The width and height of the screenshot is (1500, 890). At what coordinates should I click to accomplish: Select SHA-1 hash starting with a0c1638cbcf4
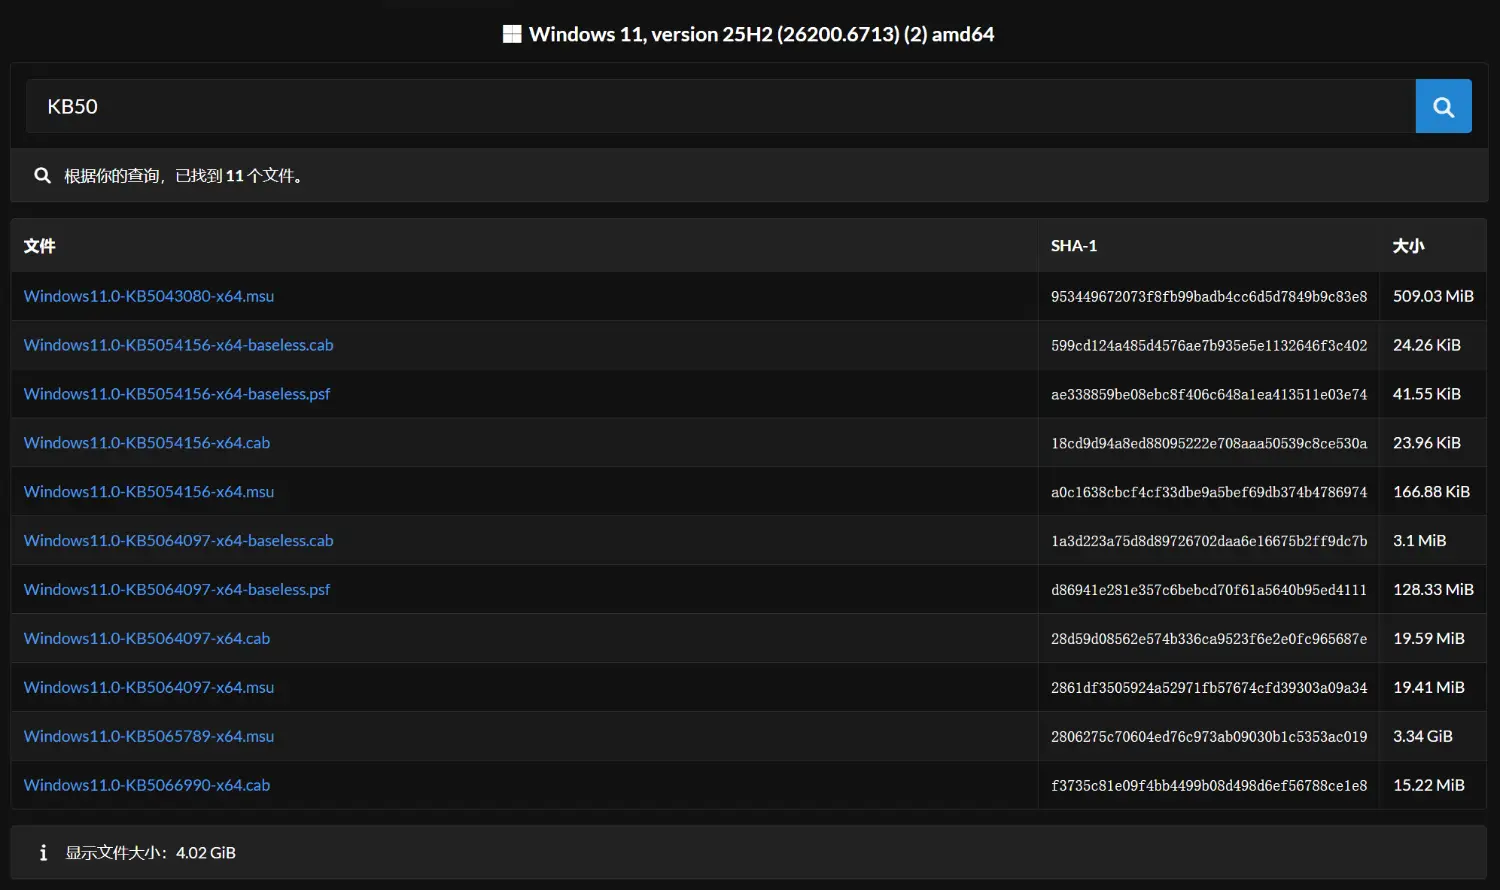(x=1209, y=493)
